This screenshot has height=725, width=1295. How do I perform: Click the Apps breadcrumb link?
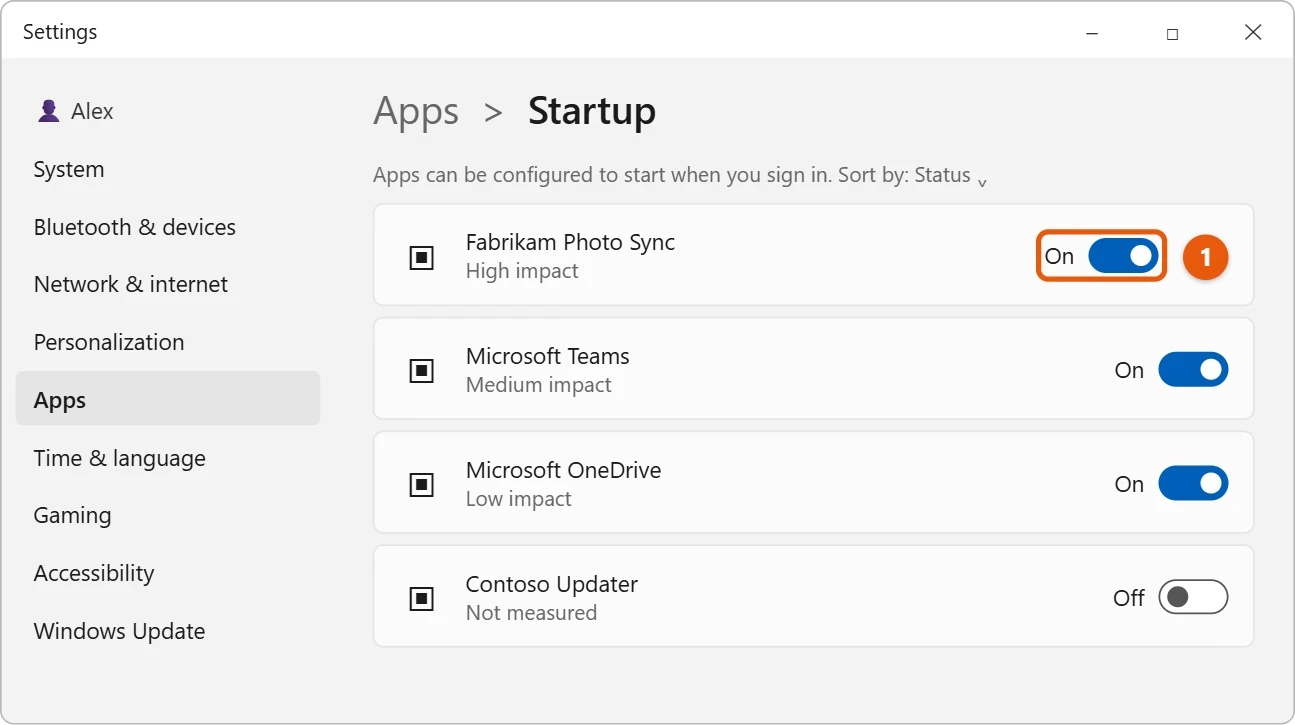[x=416, y=112]
